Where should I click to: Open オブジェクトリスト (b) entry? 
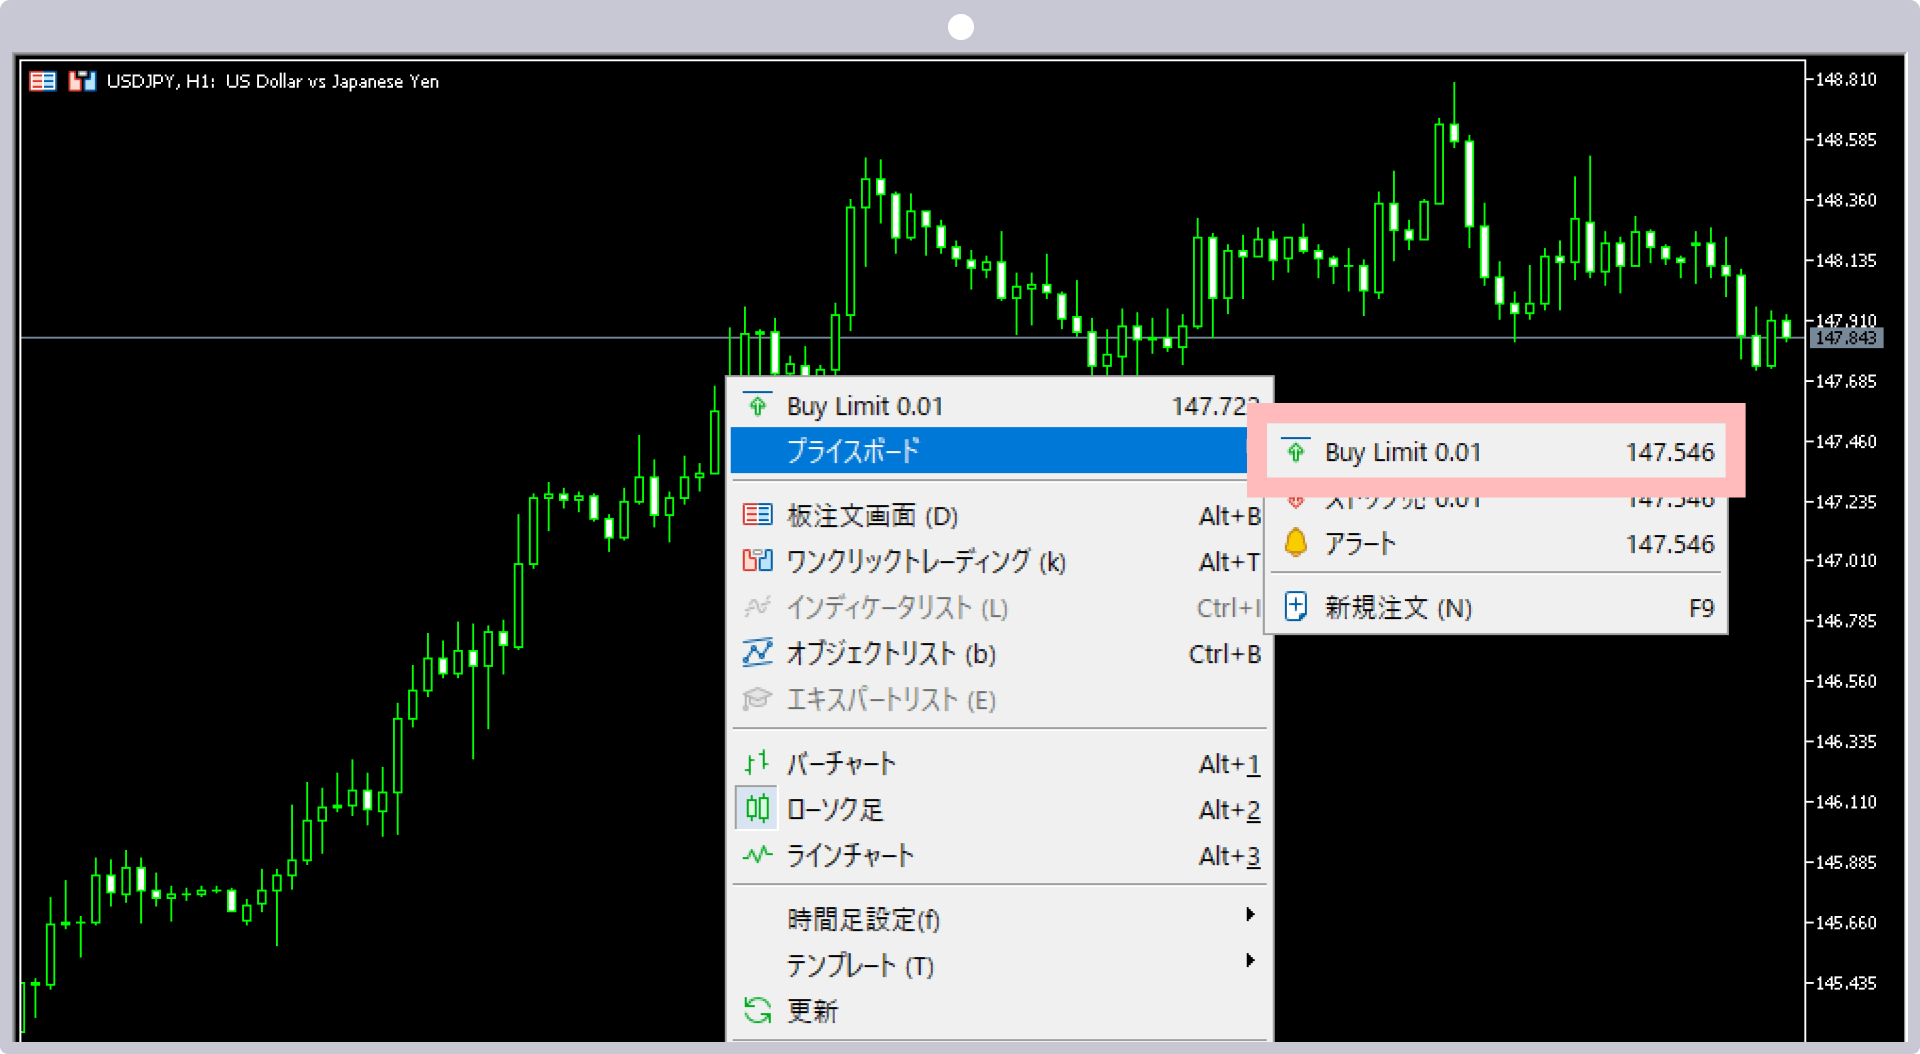pyautogui.click(x=1001, y=653)
